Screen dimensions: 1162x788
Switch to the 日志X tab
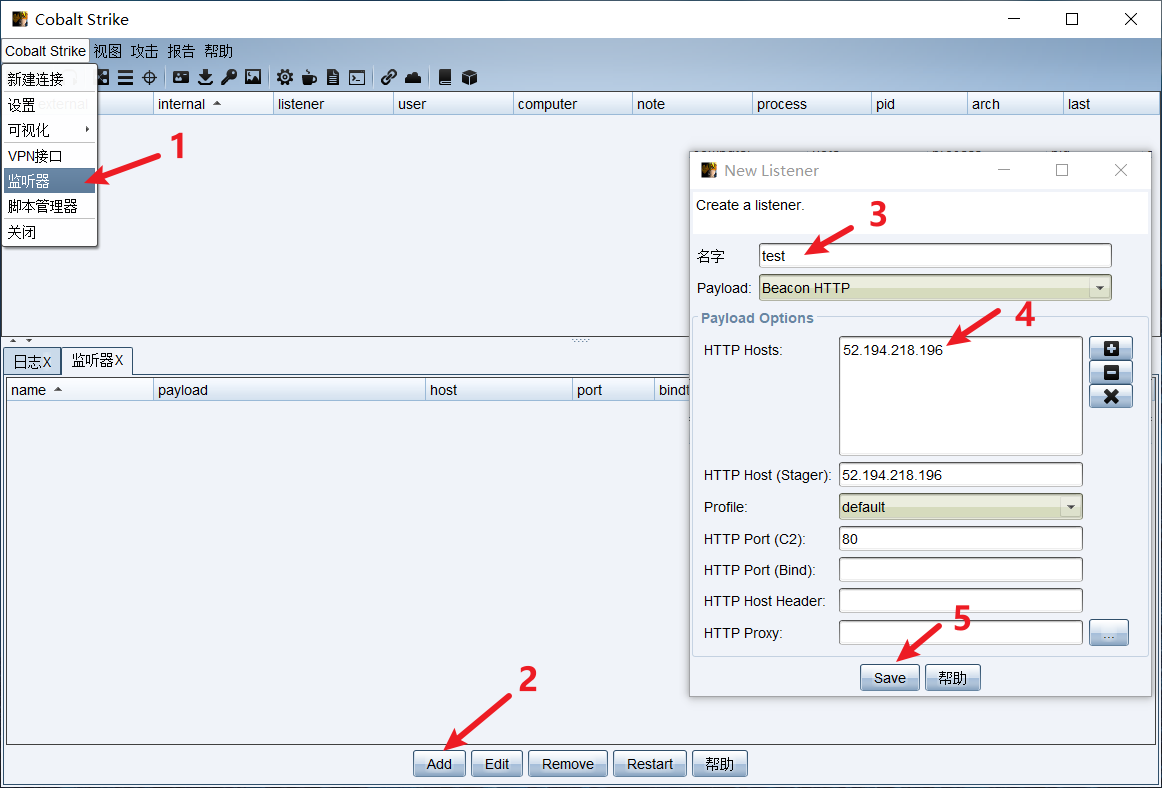pos(33,361)
